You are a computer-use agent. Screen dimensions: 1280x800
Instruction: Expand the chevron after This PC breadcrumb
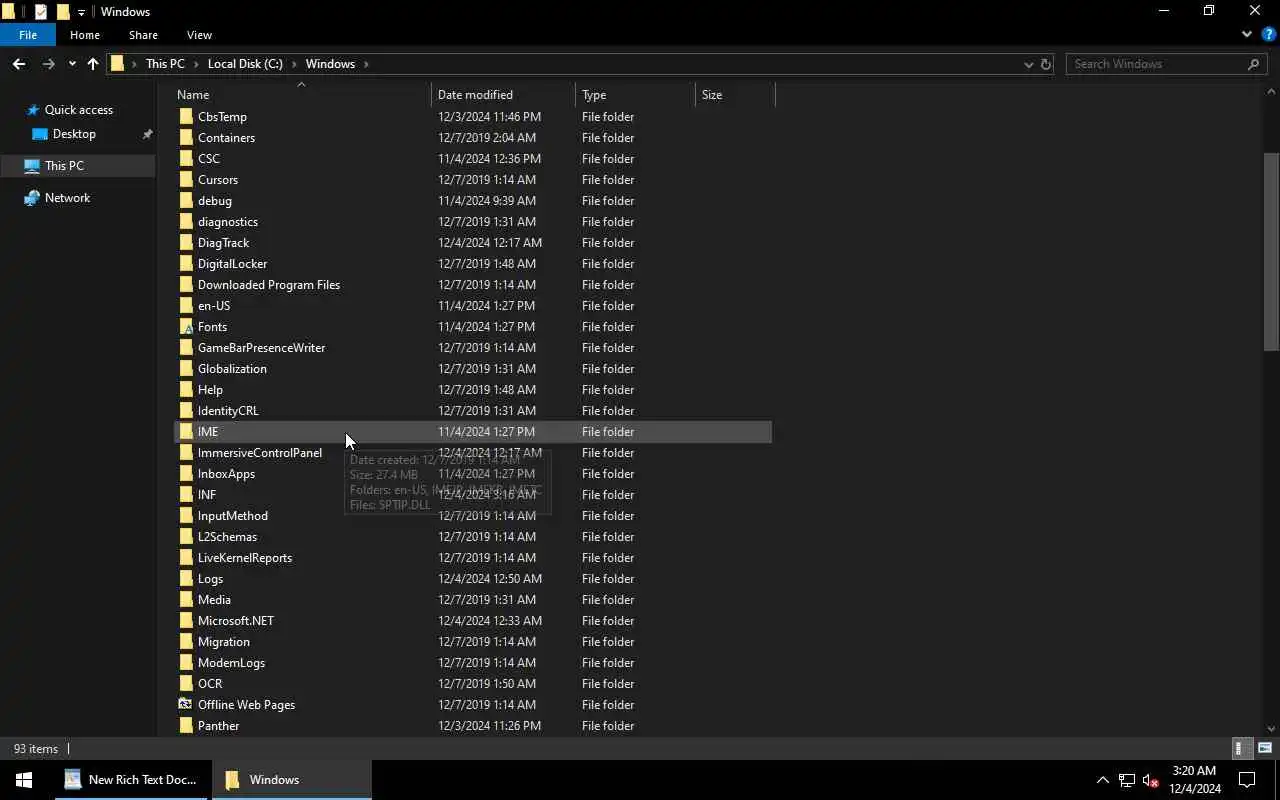click(x=196, y=64)
